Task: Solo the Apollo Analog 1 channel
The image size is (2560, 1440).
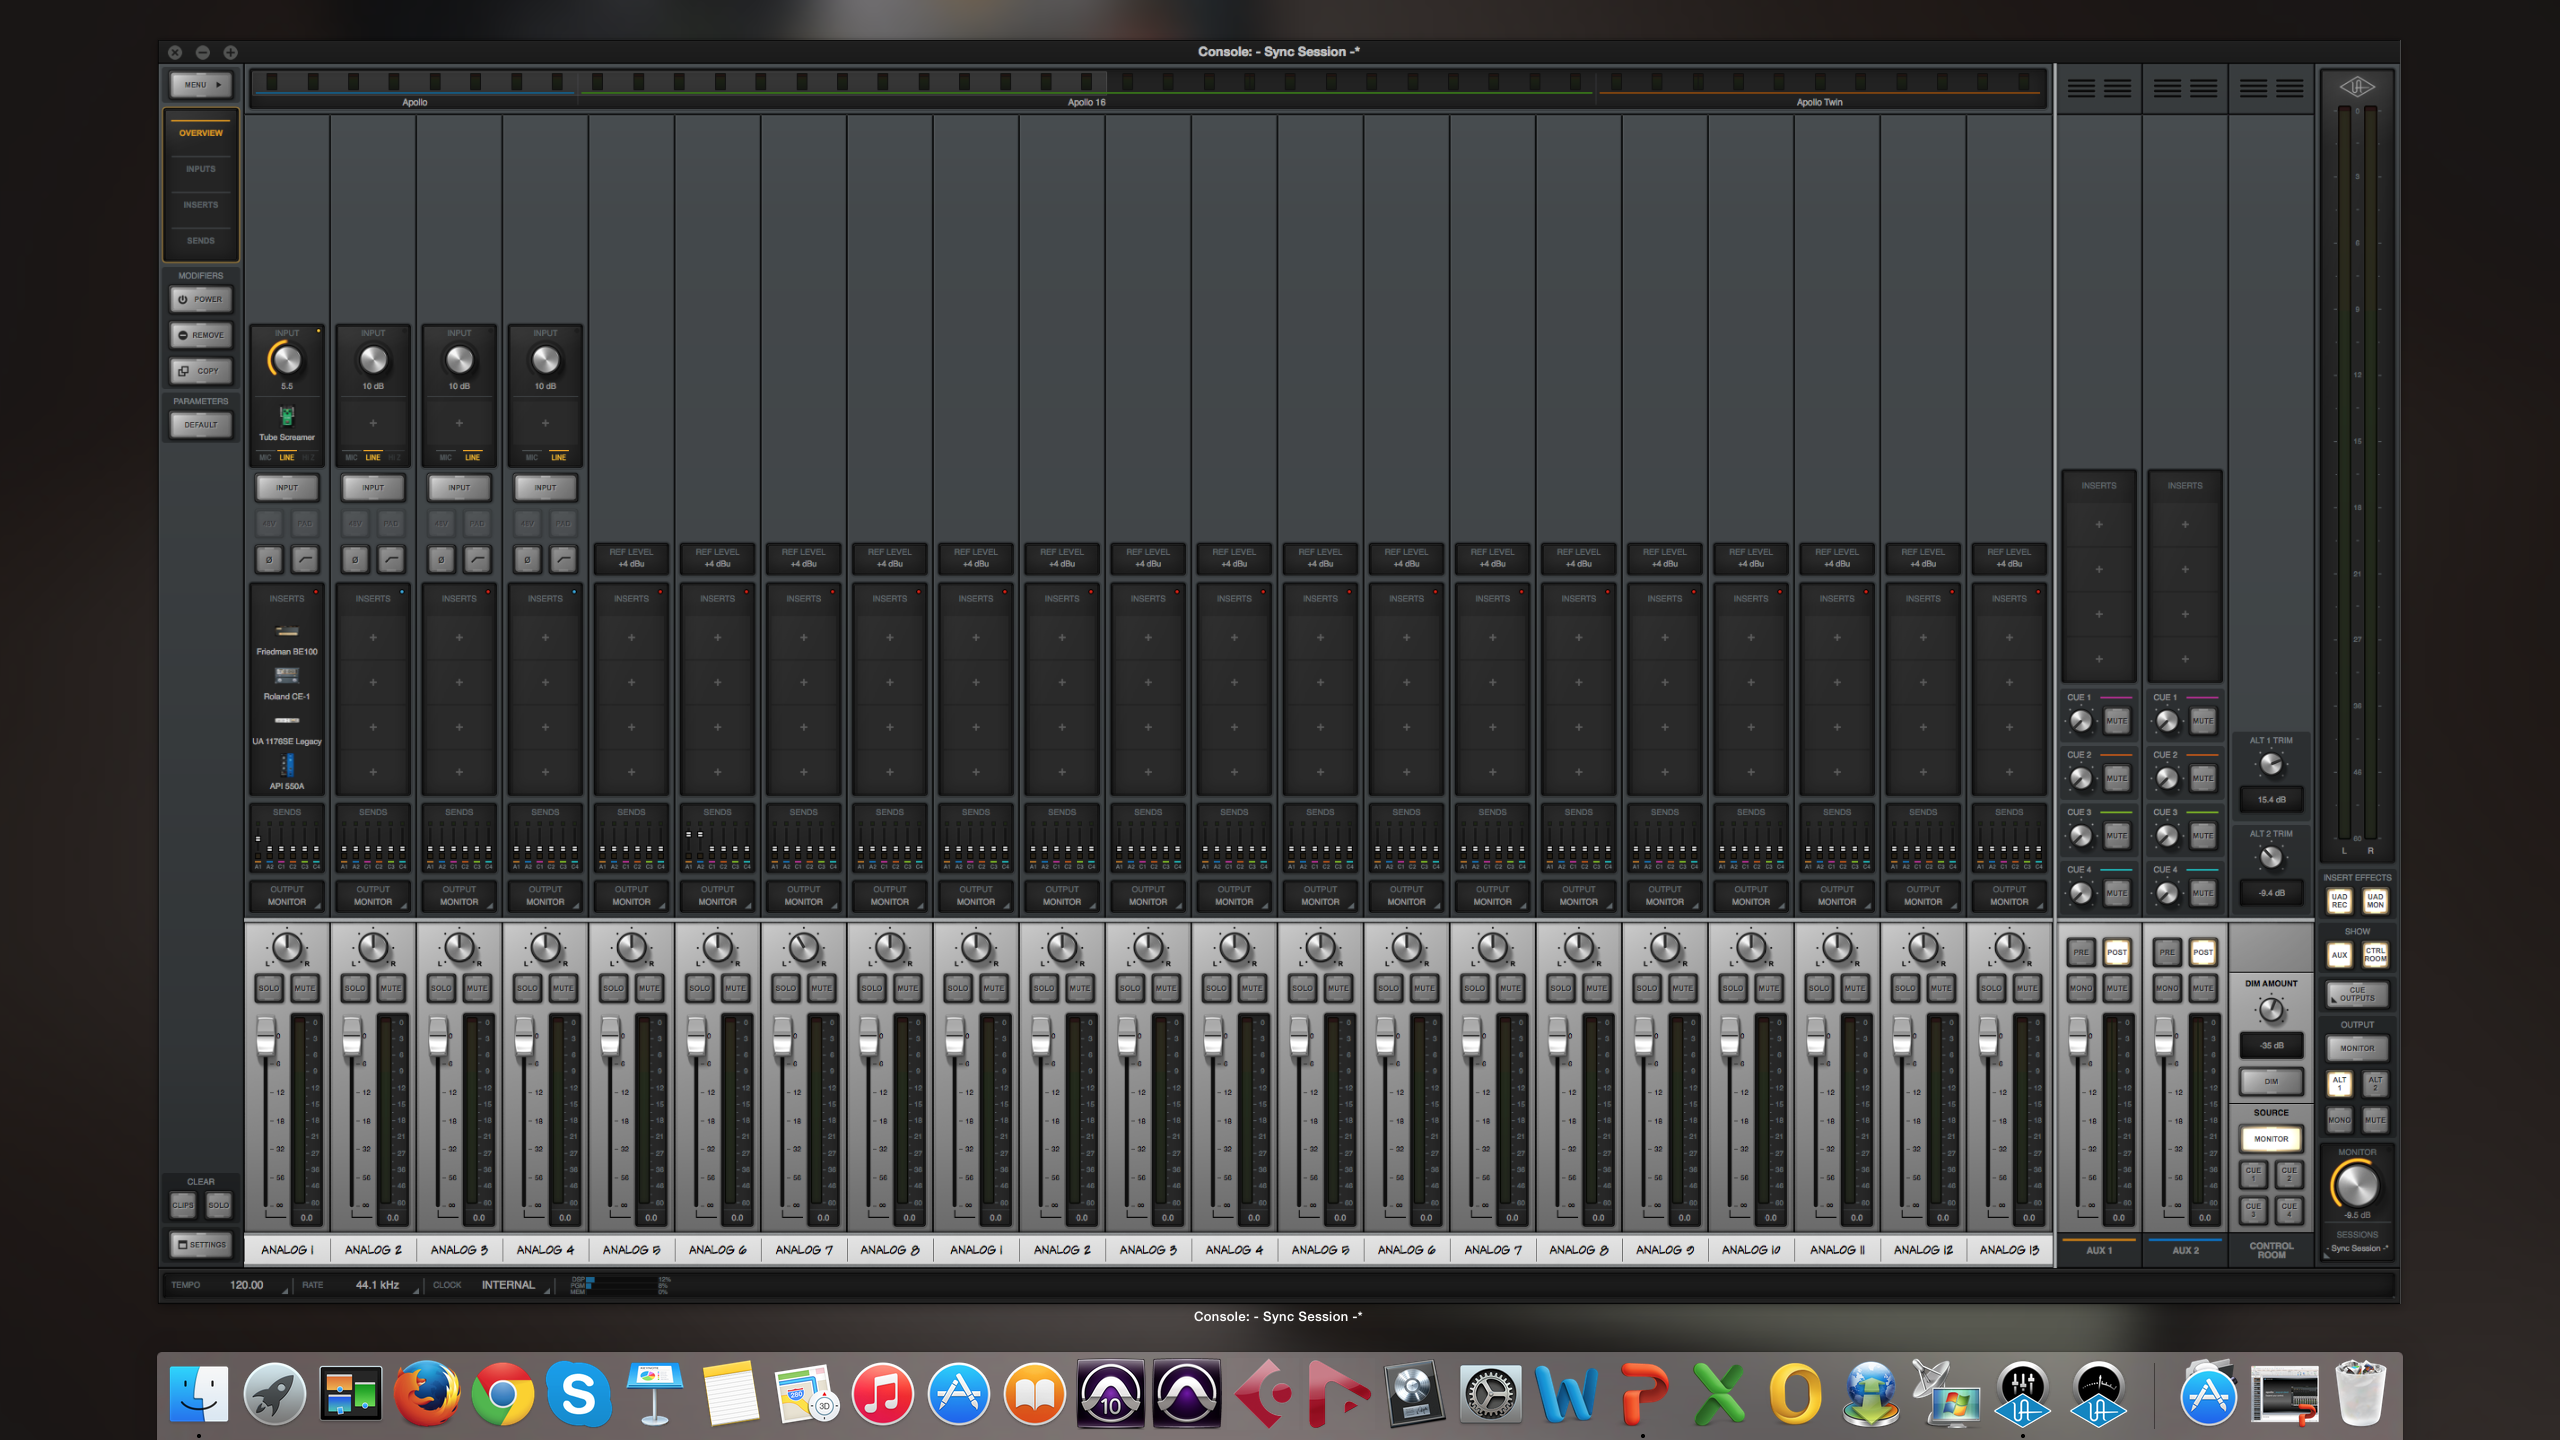Action: [269, 988]
